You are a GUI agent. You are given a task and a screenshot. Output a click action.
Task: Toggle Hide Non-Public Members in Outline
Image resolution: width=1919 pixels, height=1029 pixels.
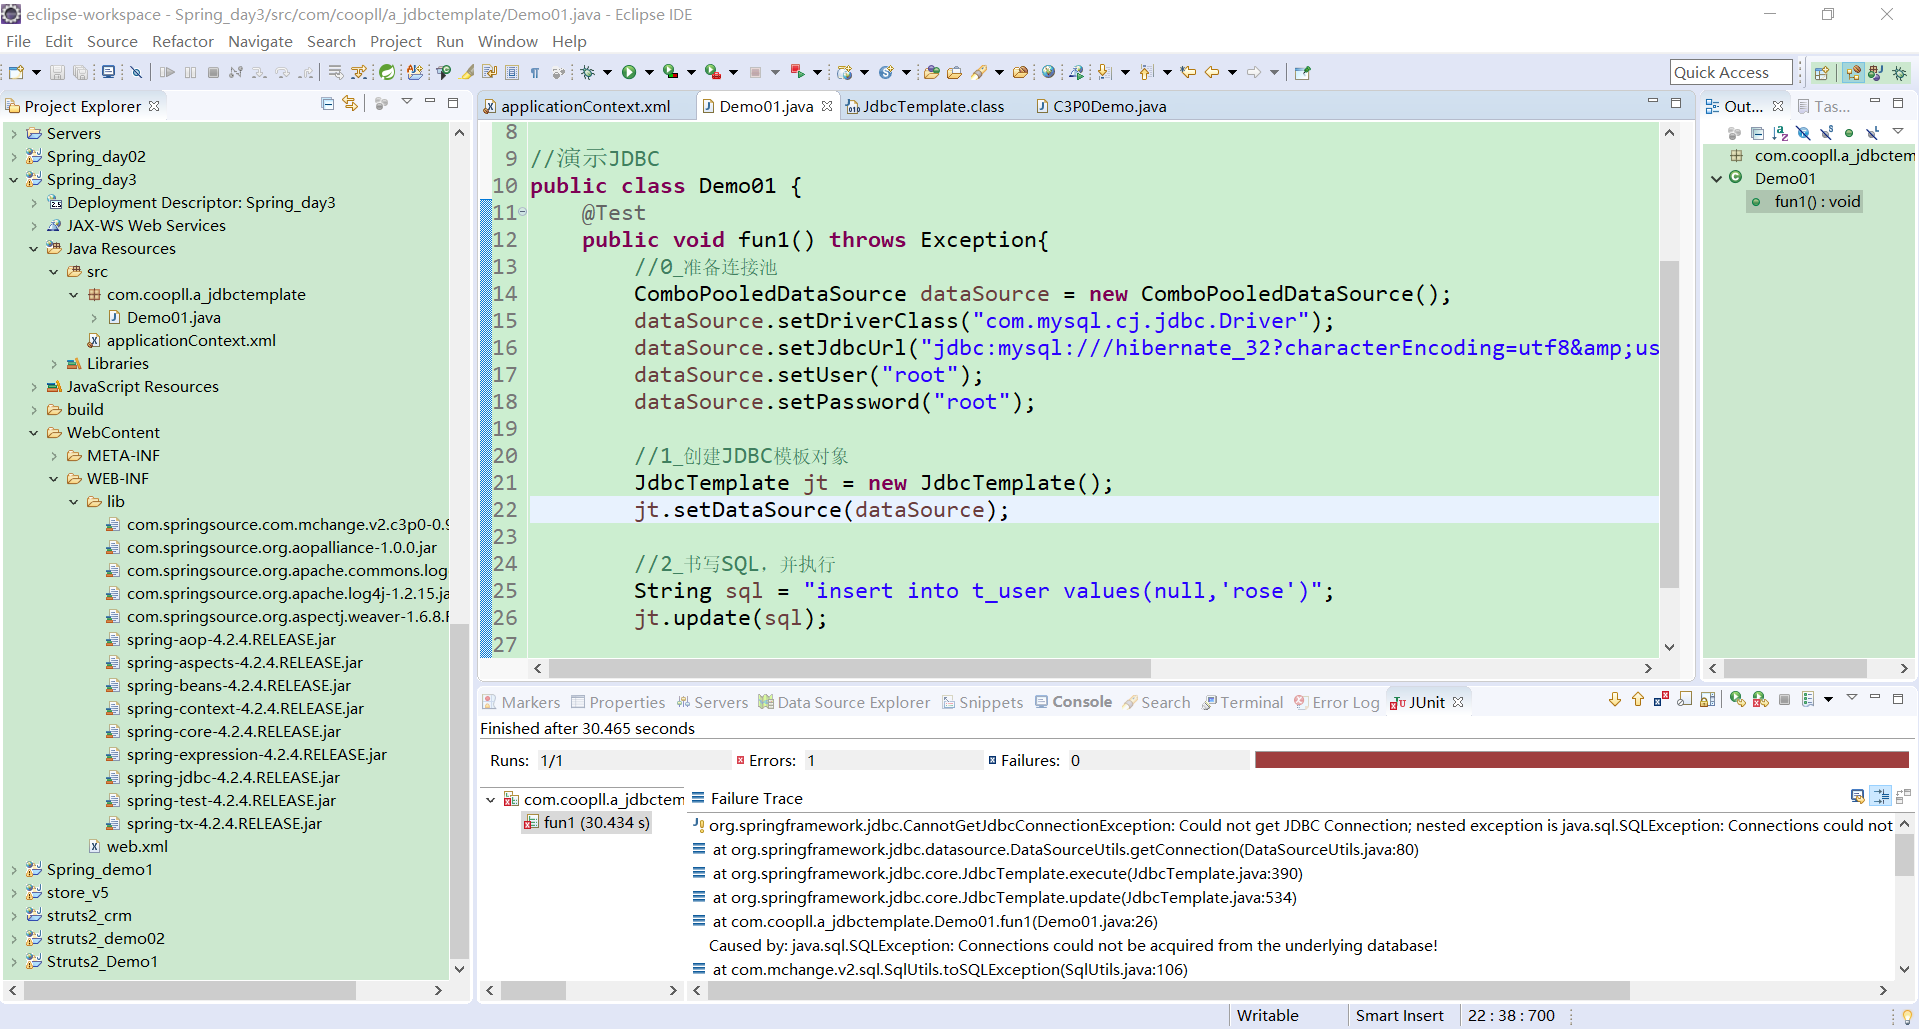1849,133
